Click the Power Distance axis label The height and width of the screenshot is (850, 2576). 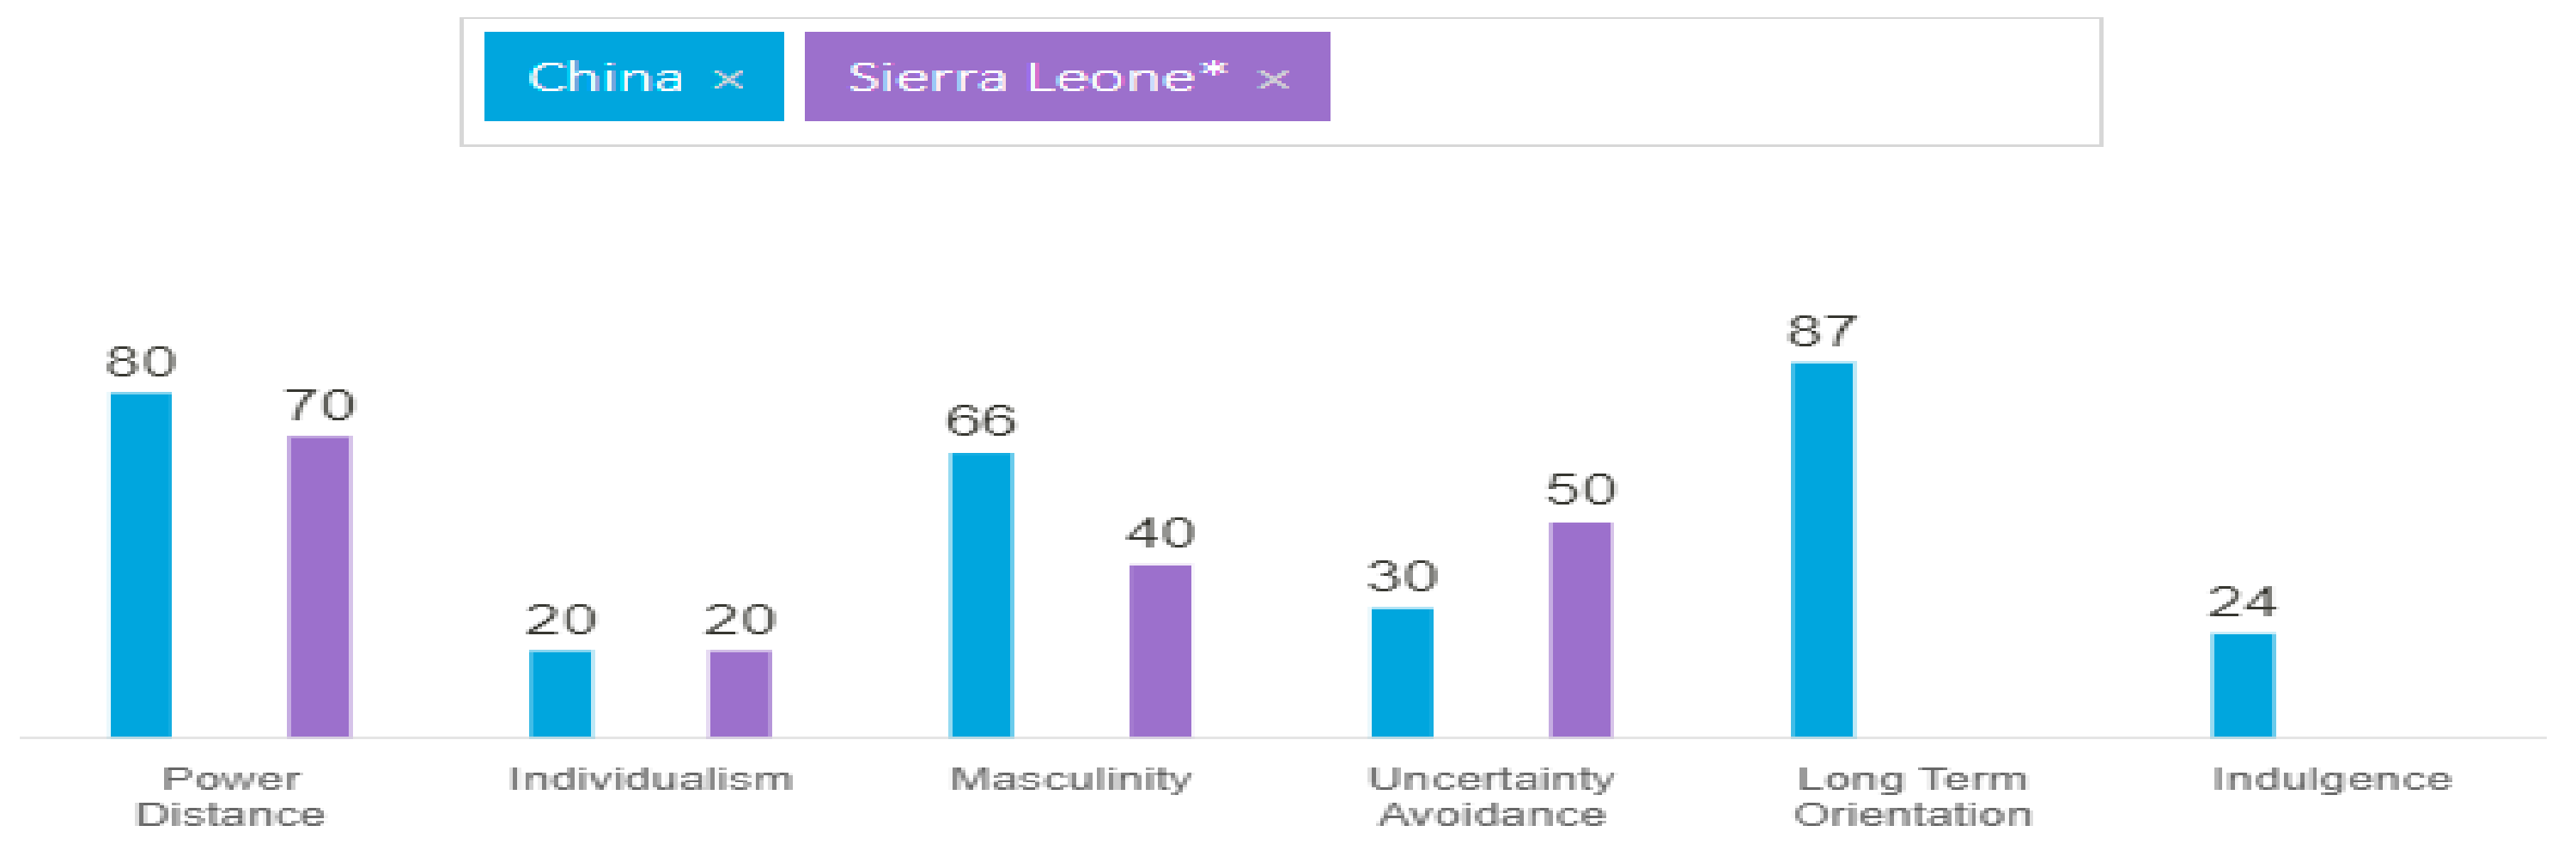[231, 796]
